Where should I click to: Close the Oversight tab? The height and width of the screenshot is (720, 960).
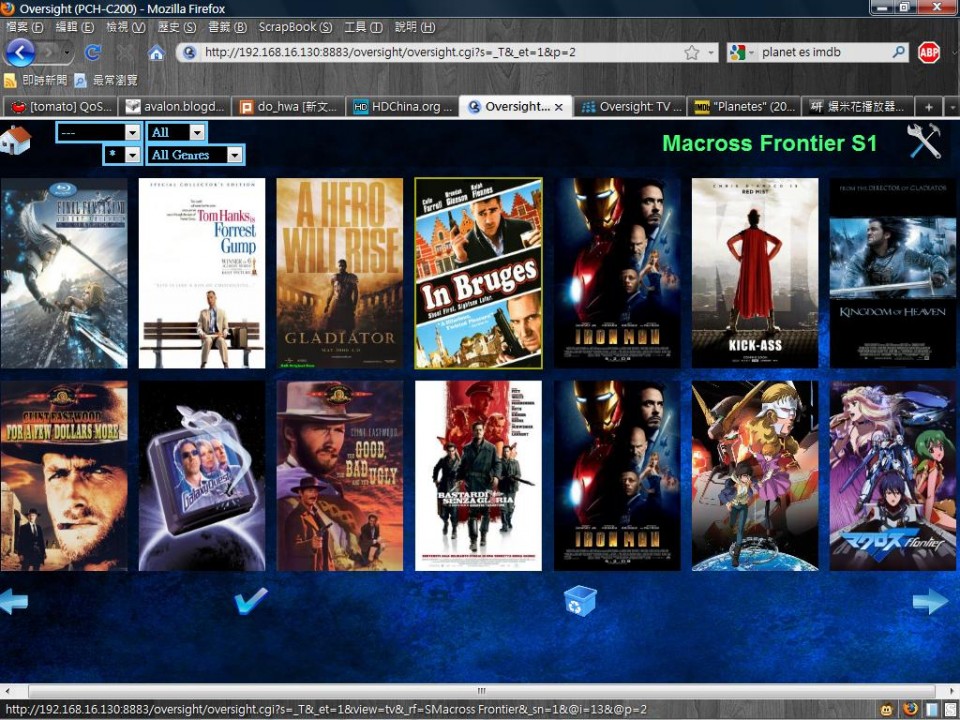click(x=558, y=107)
